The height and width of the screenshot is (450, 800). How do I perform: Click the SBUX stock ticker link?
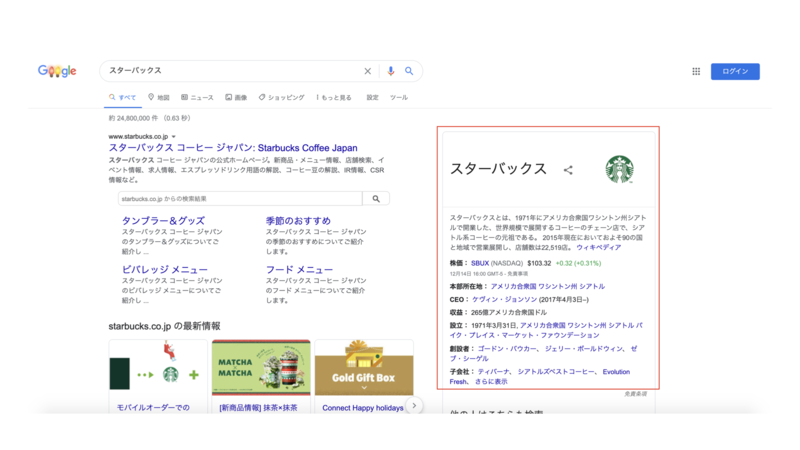480,263
